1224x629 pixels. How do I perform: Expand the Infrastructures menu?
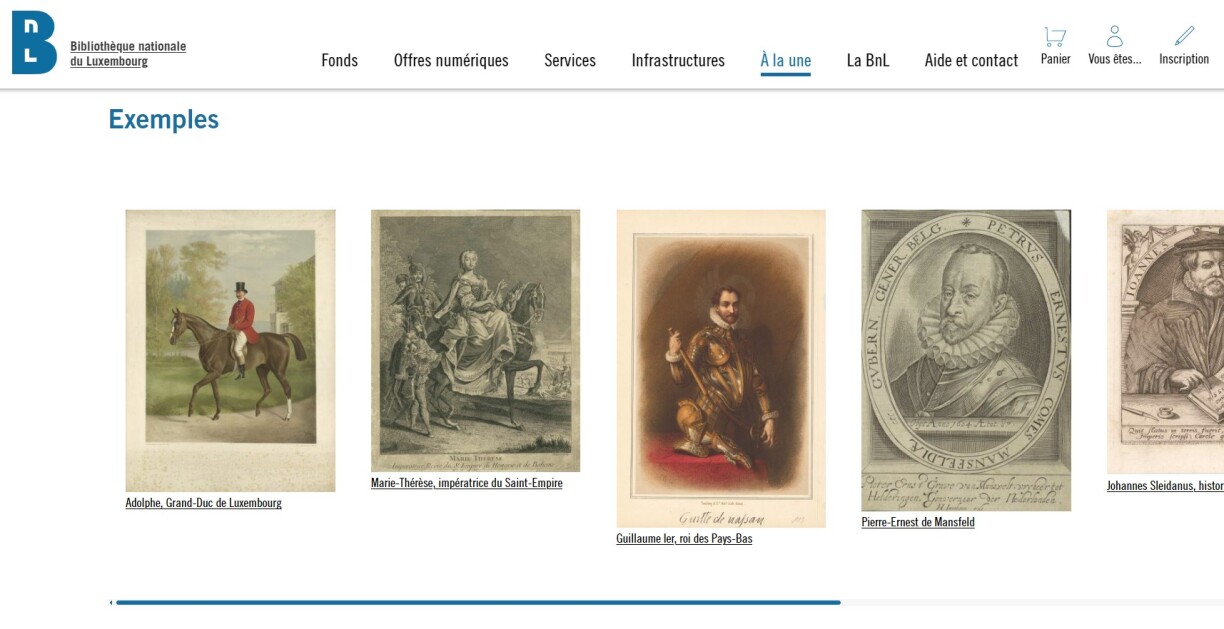(x=678, y=60)
